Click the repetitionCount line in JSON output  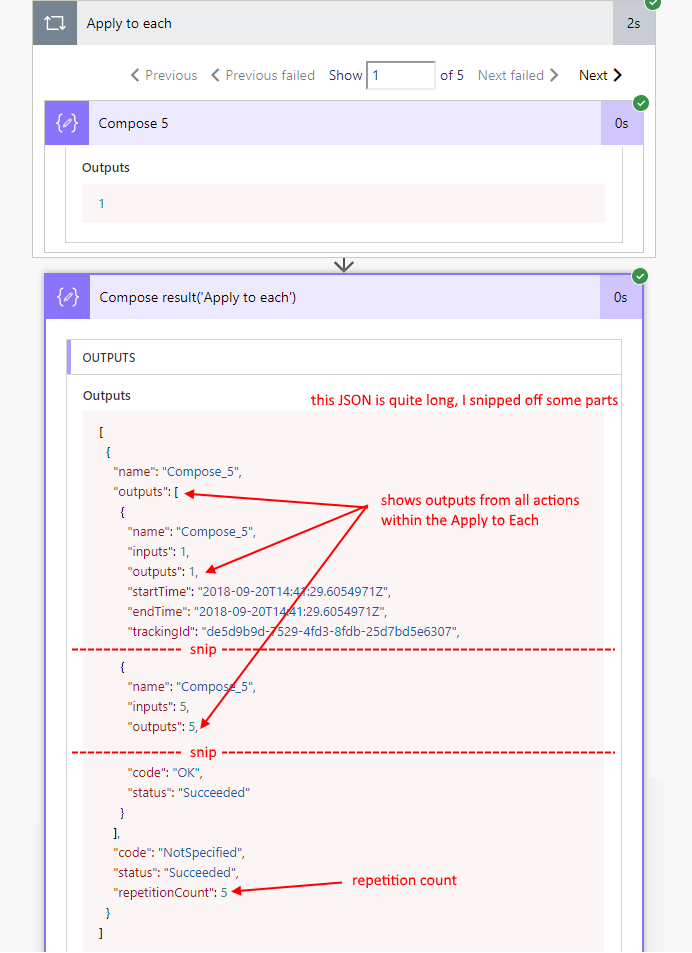click(x=176, y=892)
